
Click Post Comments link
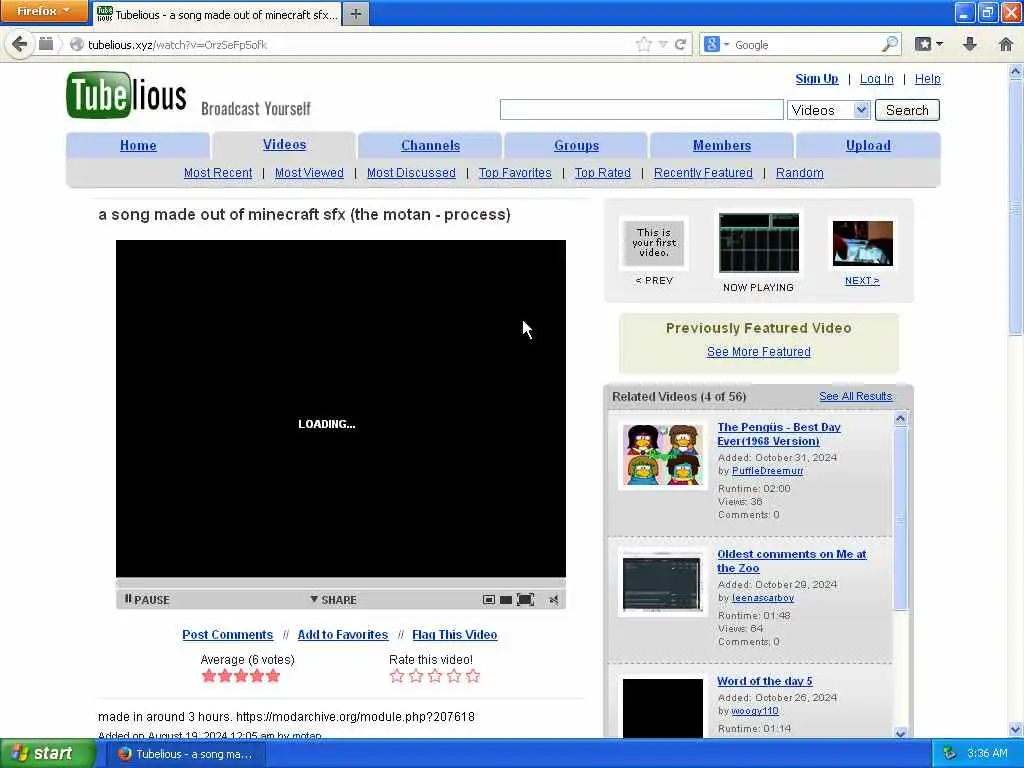tap(227, 635)
